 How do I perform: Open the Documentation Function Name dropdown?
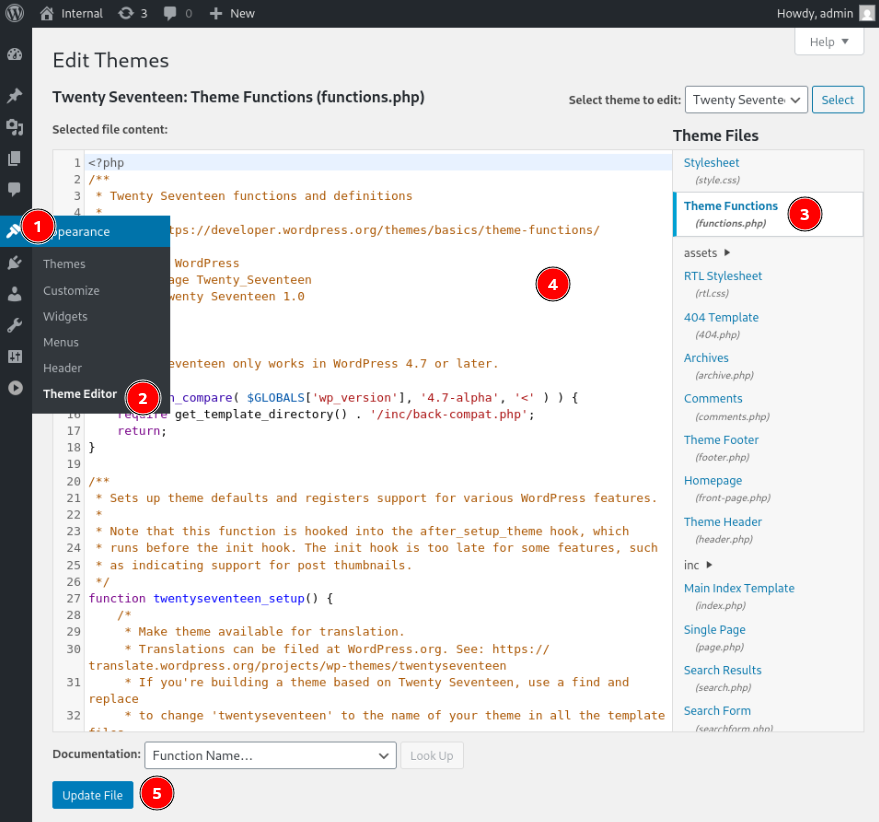point(270,755)
